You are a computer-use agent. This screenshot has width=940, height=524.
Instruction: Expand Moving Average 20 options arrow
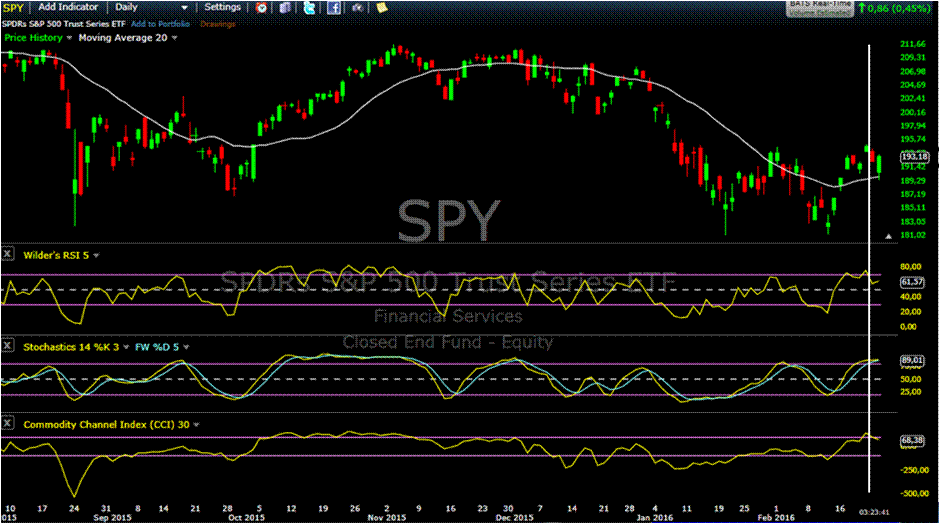pyautogui.click(x=174, y=38)
